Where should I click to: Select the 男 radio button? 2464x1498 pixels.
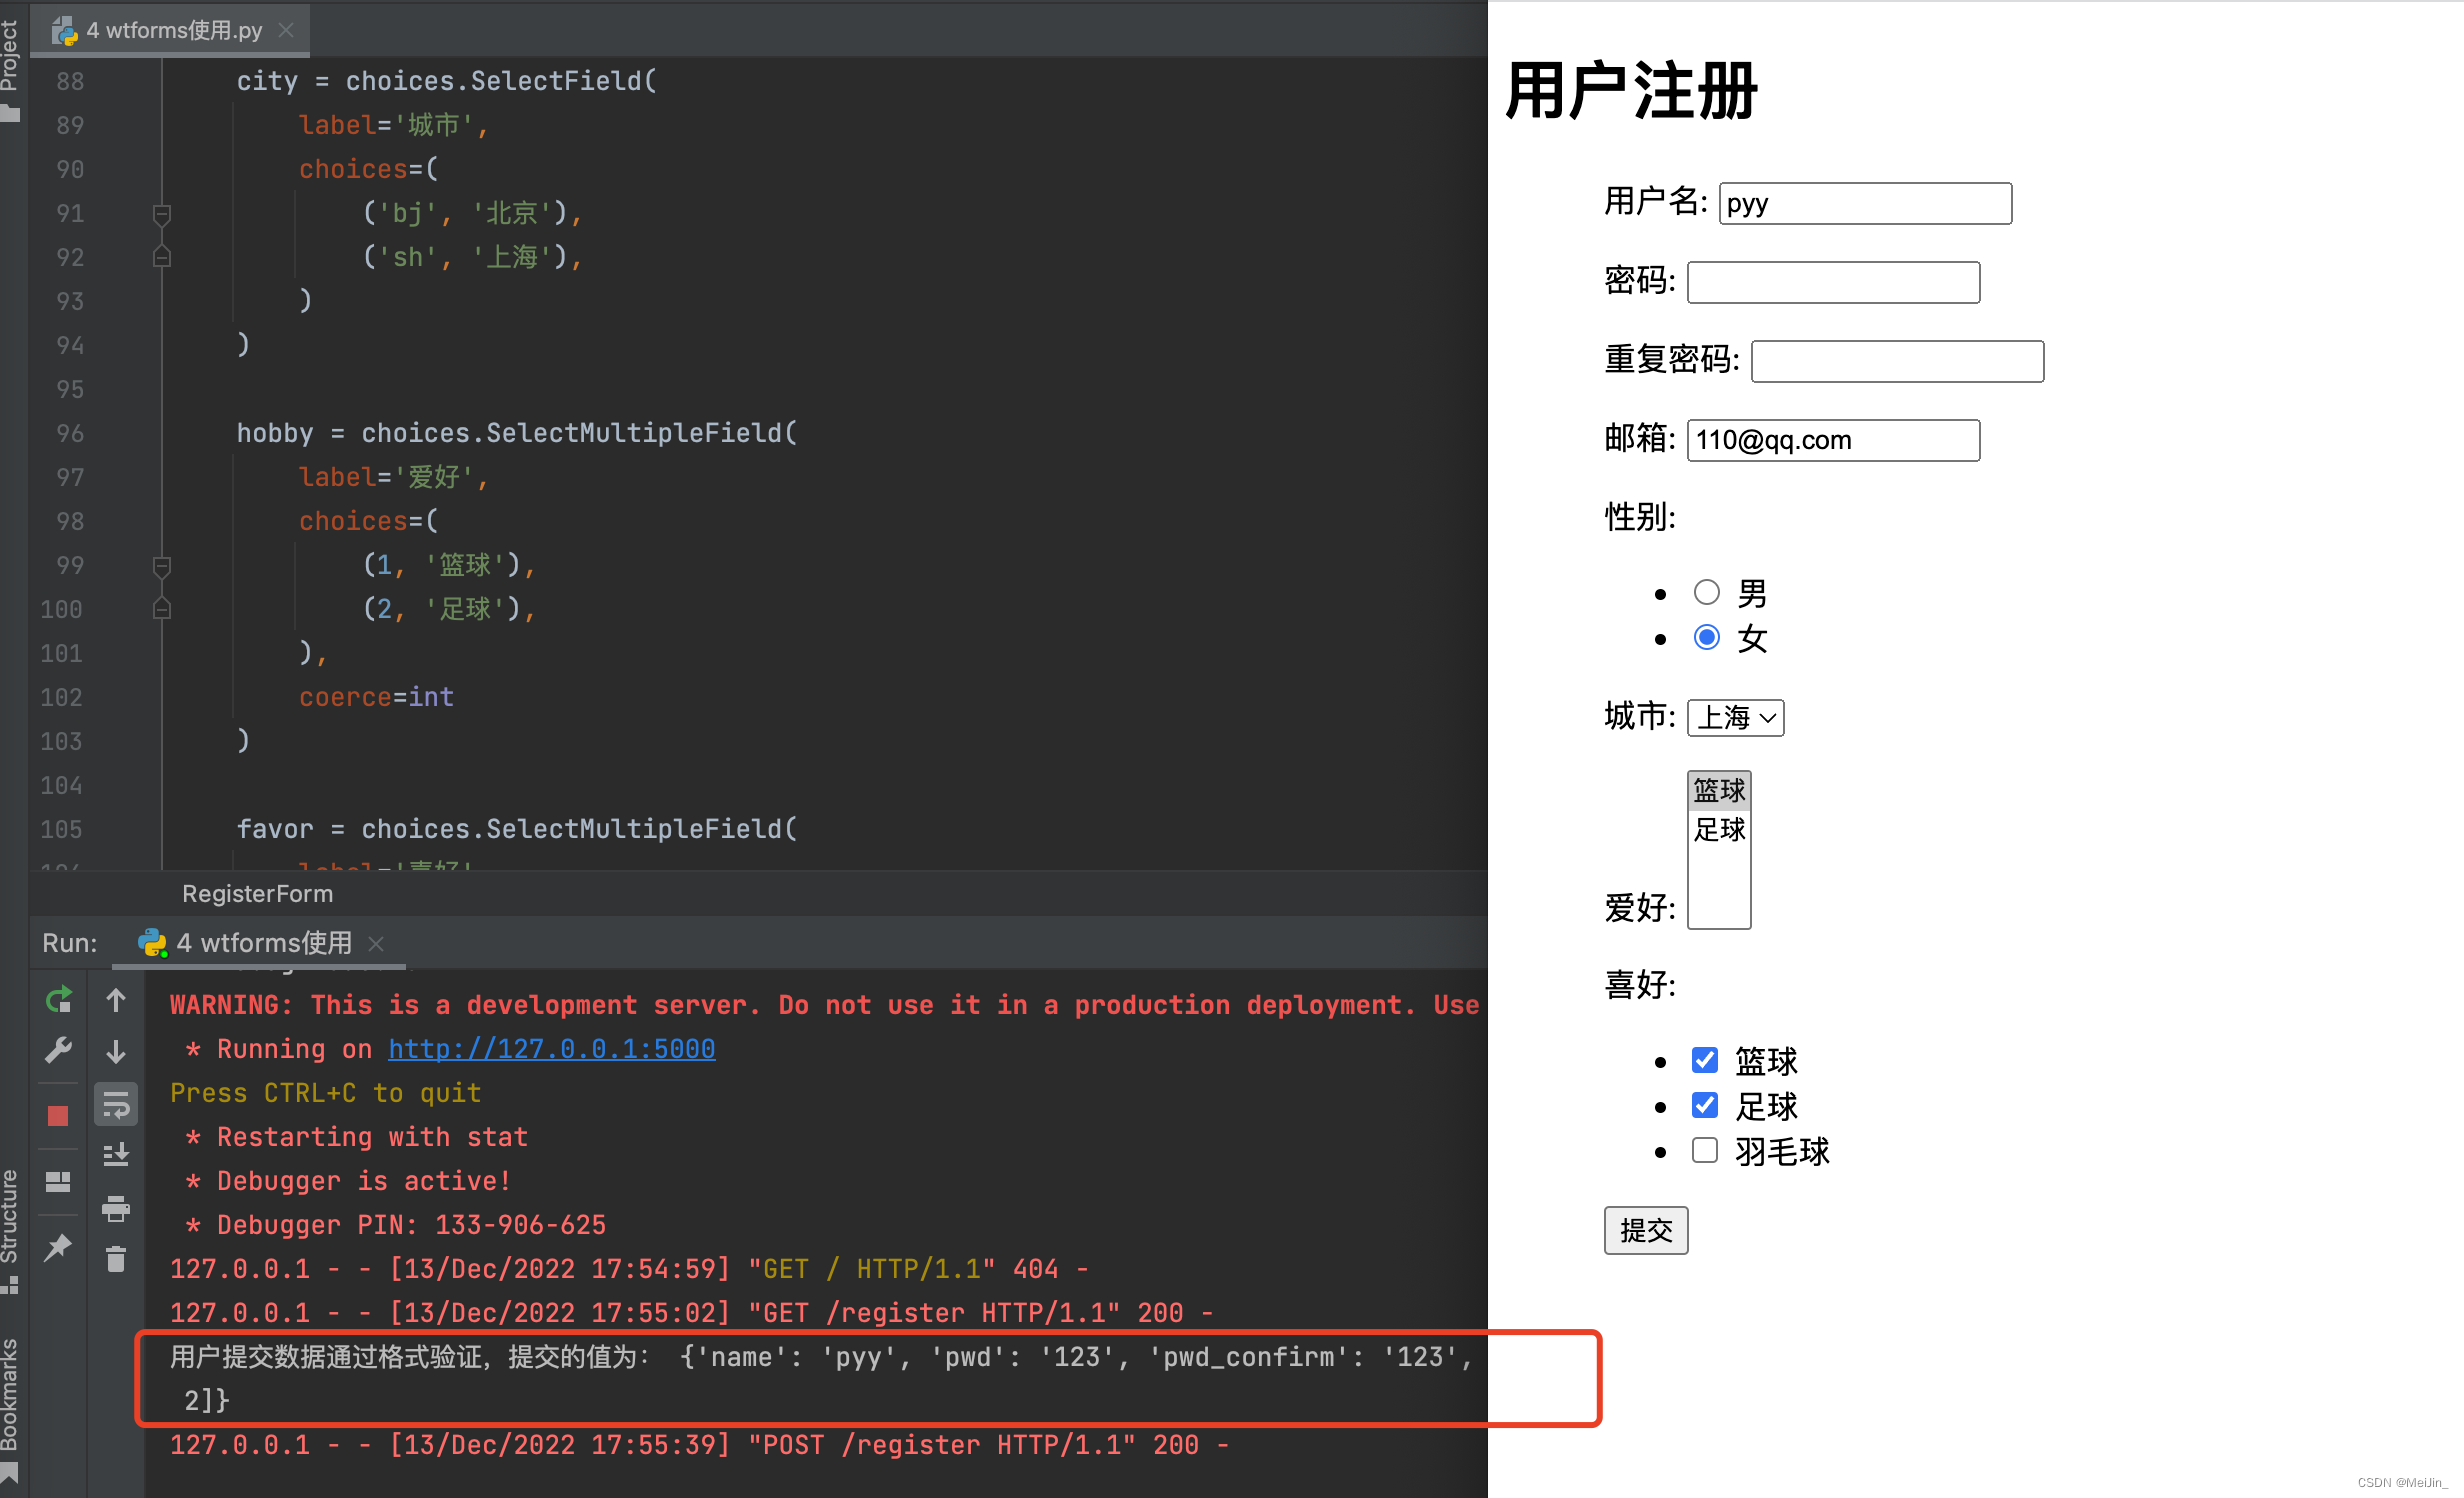[x=1706, y=593]
